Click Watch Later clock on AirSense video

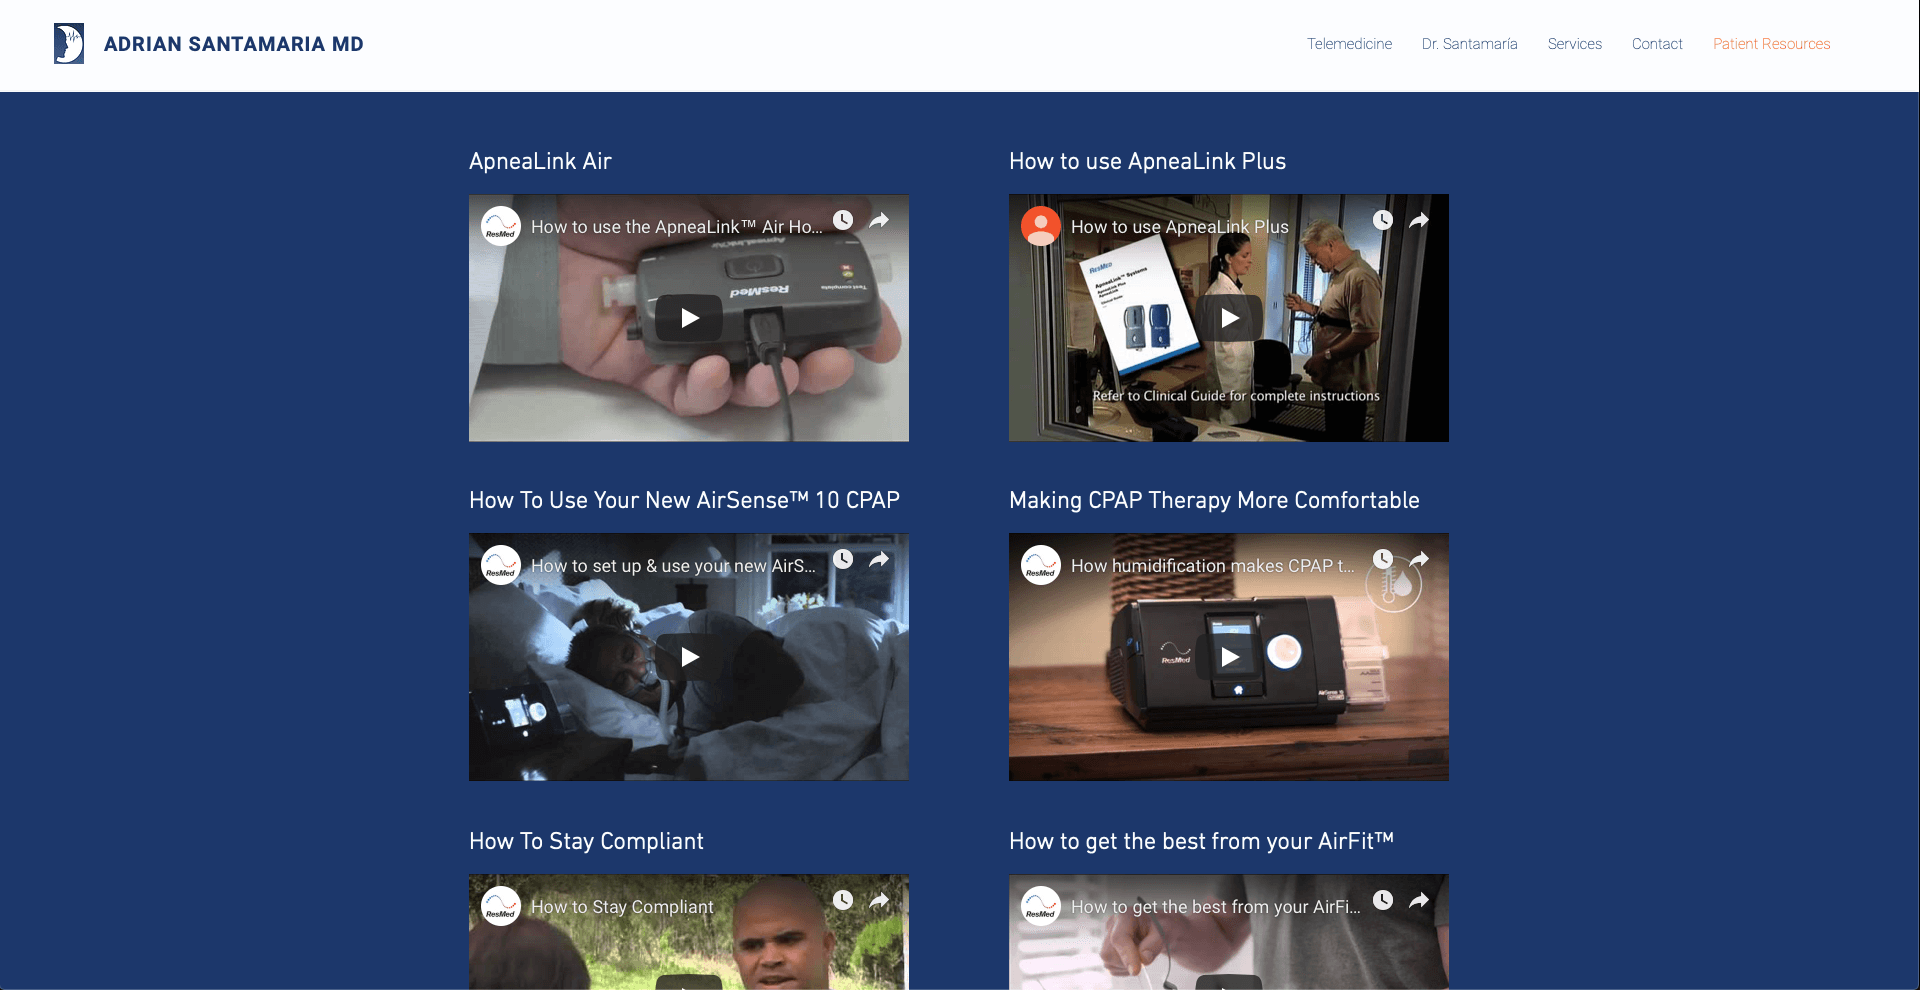(843, 559)
